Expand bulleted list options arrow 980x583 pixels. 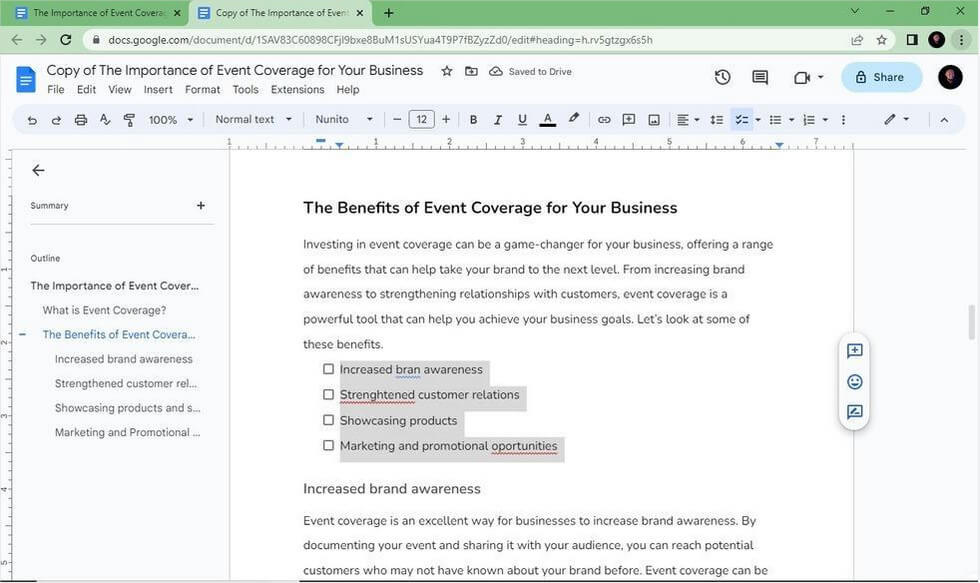coord(792,119)
